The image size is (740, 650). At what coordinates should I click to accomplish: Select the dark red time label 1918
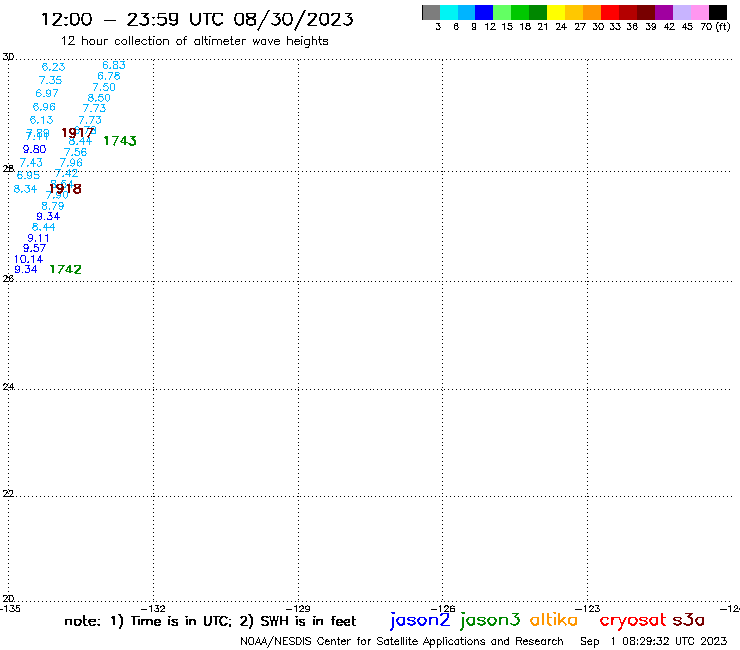[x=65, y=189]
